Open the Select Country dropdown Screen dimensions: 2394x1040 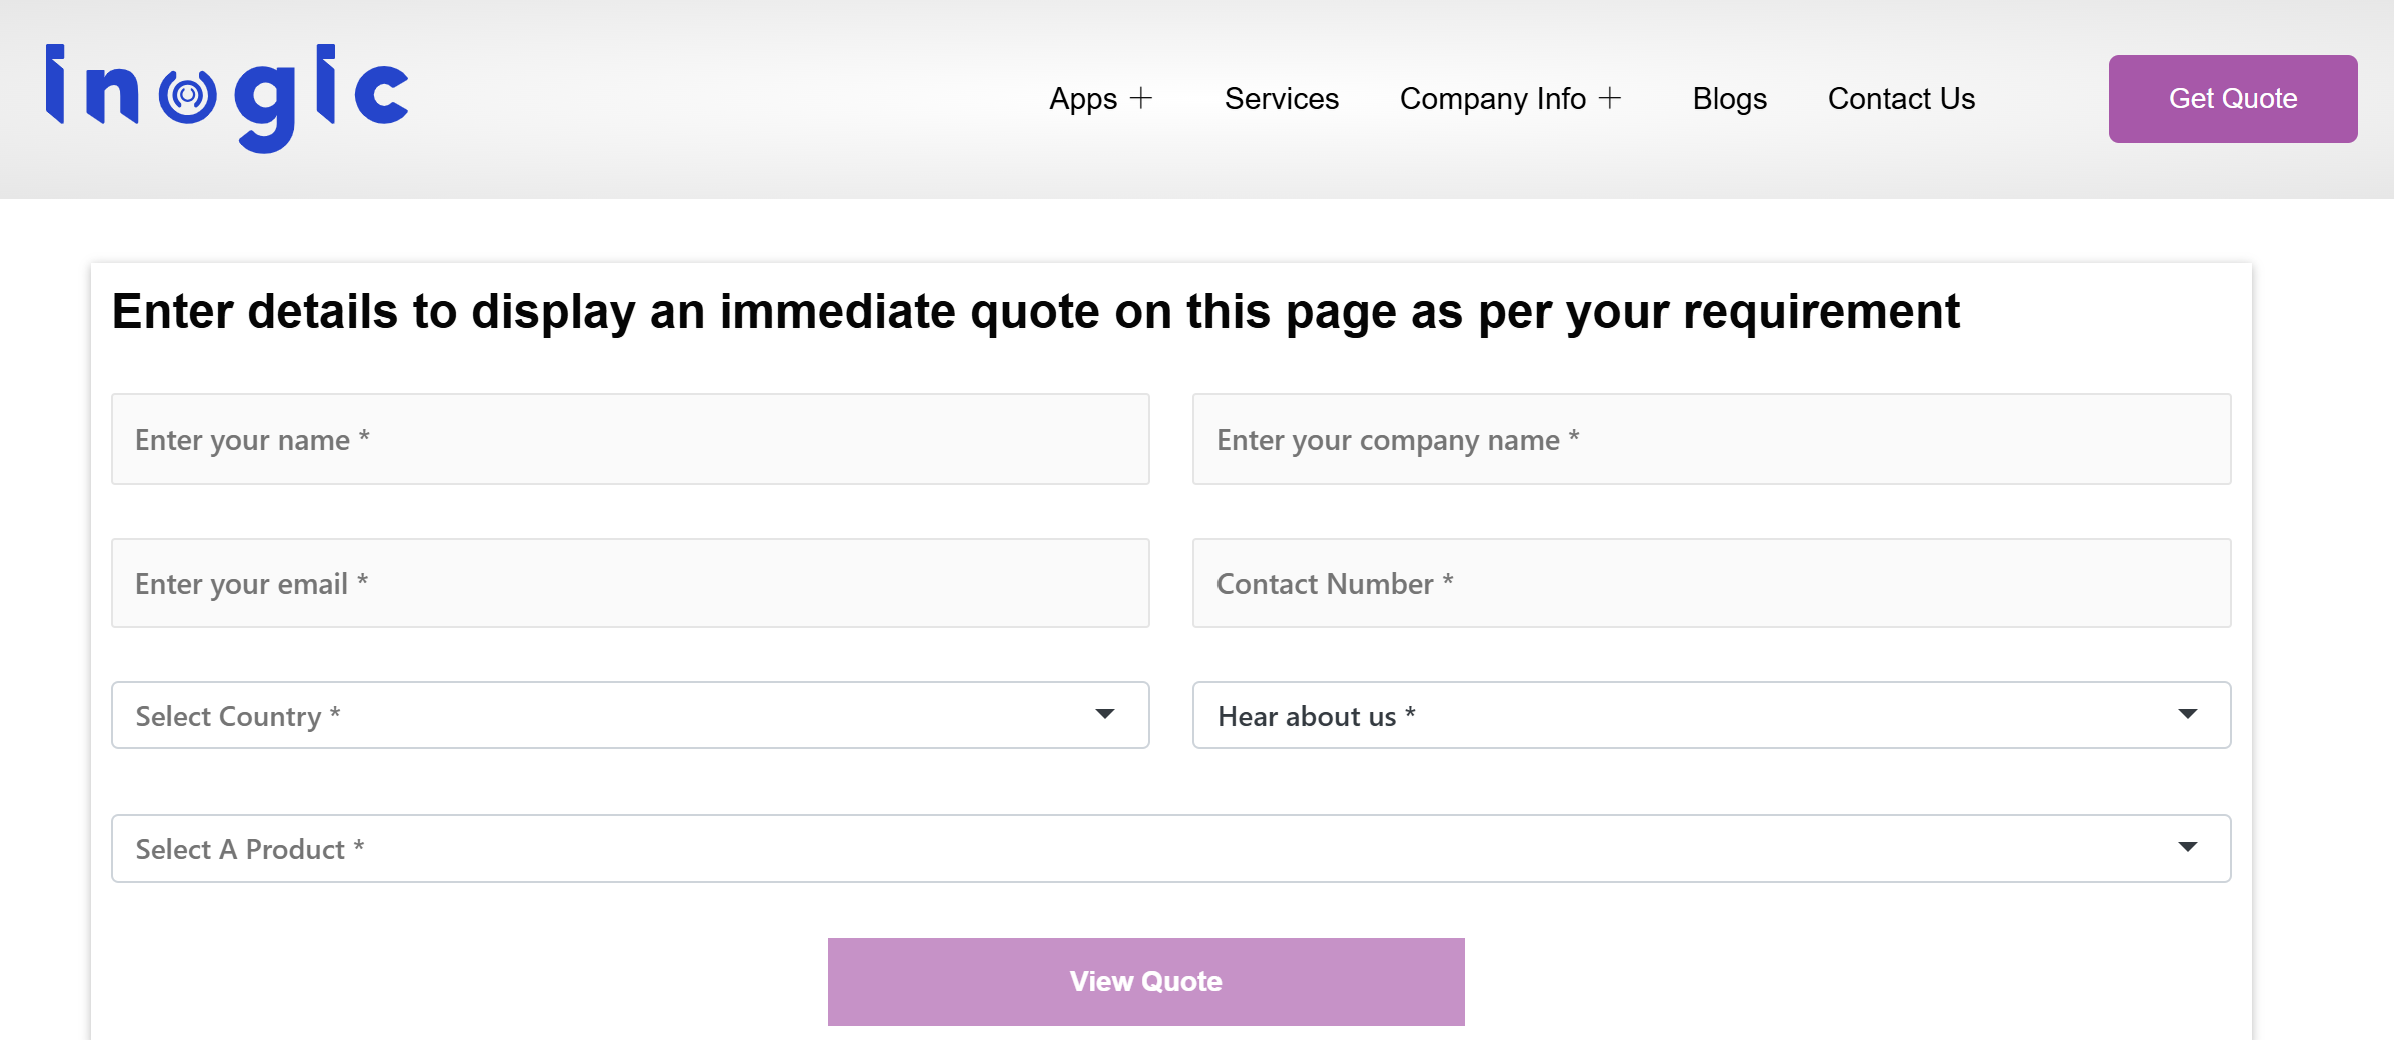click(x=628, y=714)
